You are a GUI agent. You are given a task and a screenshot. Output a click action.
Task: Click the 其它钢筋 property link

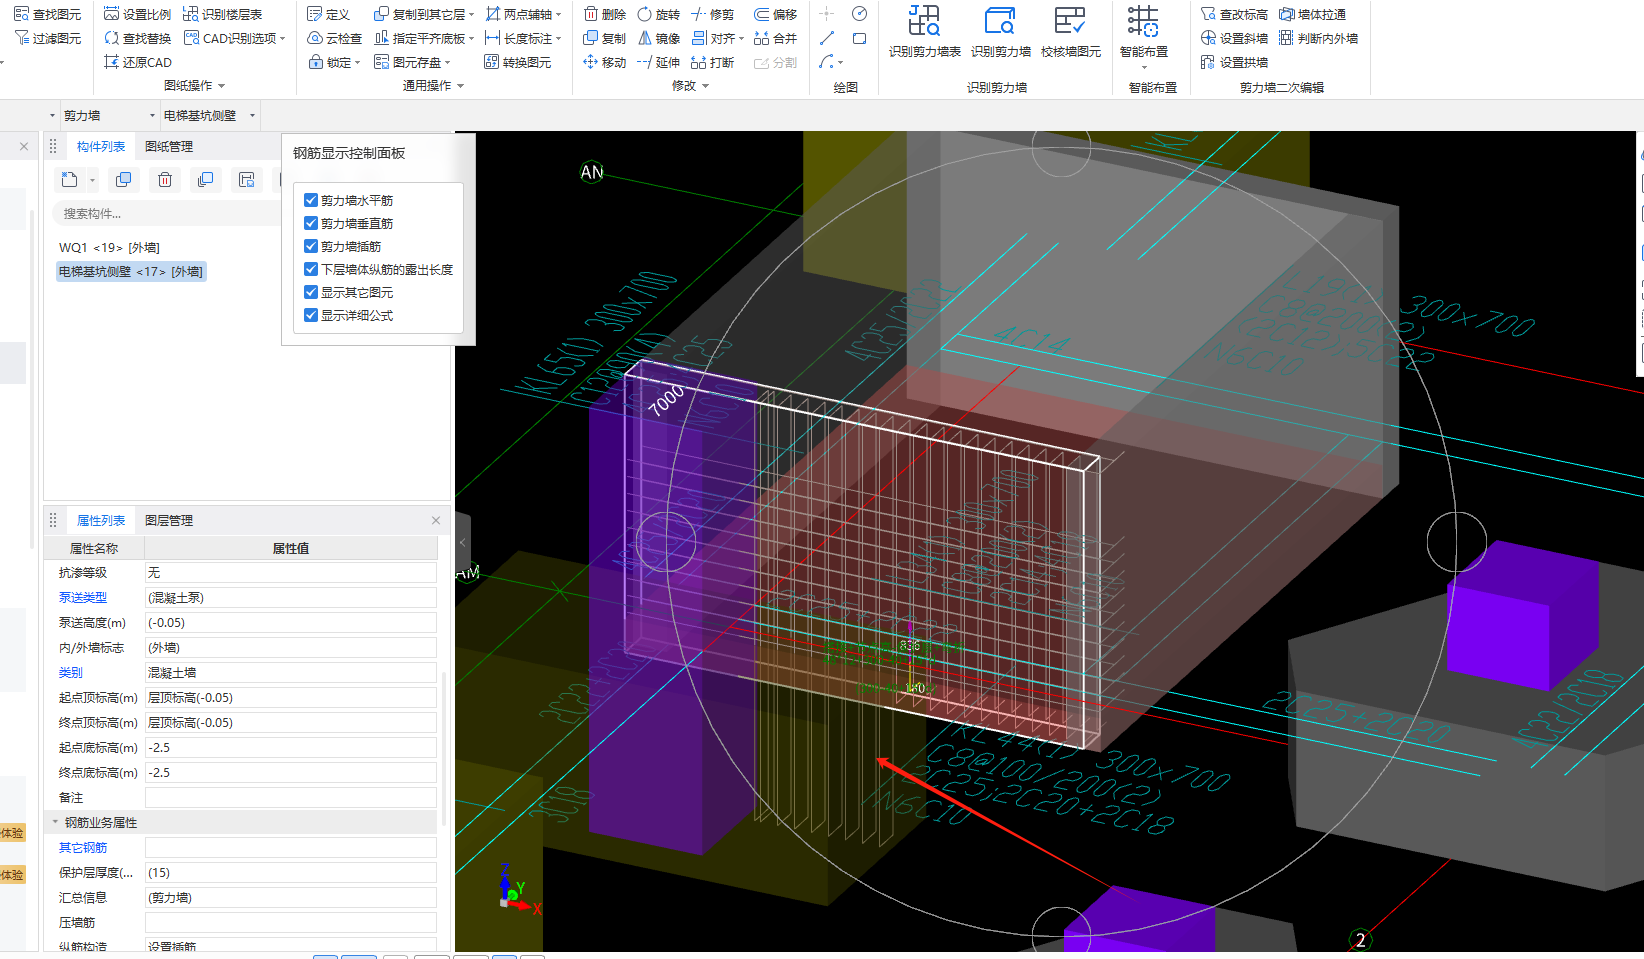[x=83, y=847]
